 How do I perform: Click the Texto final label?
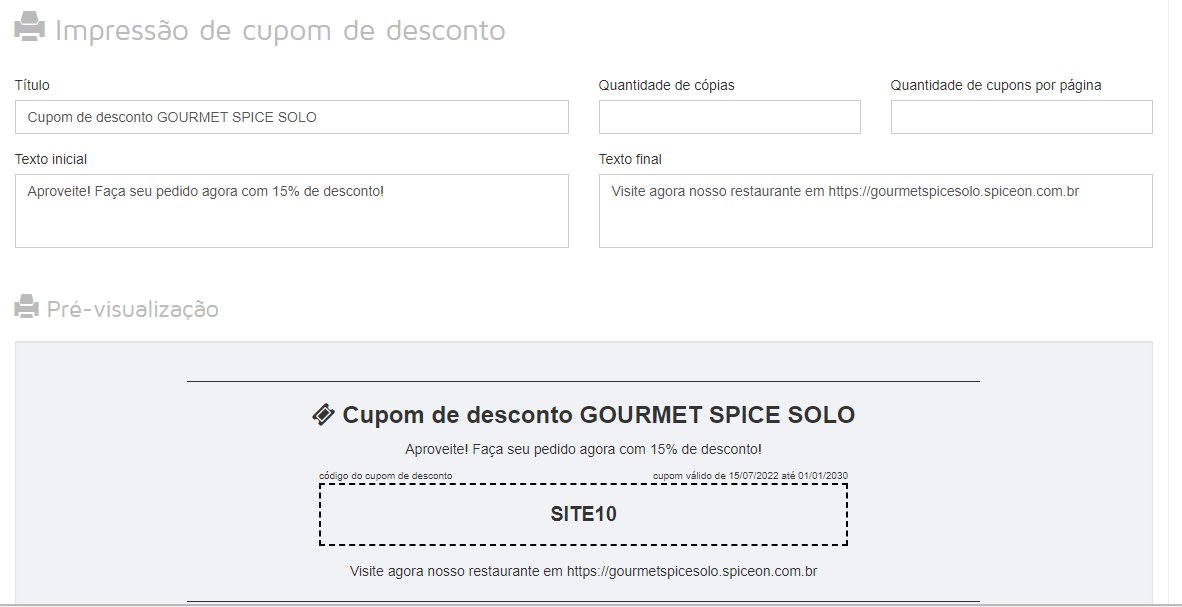pyautogui.click(x=630, y=159)
